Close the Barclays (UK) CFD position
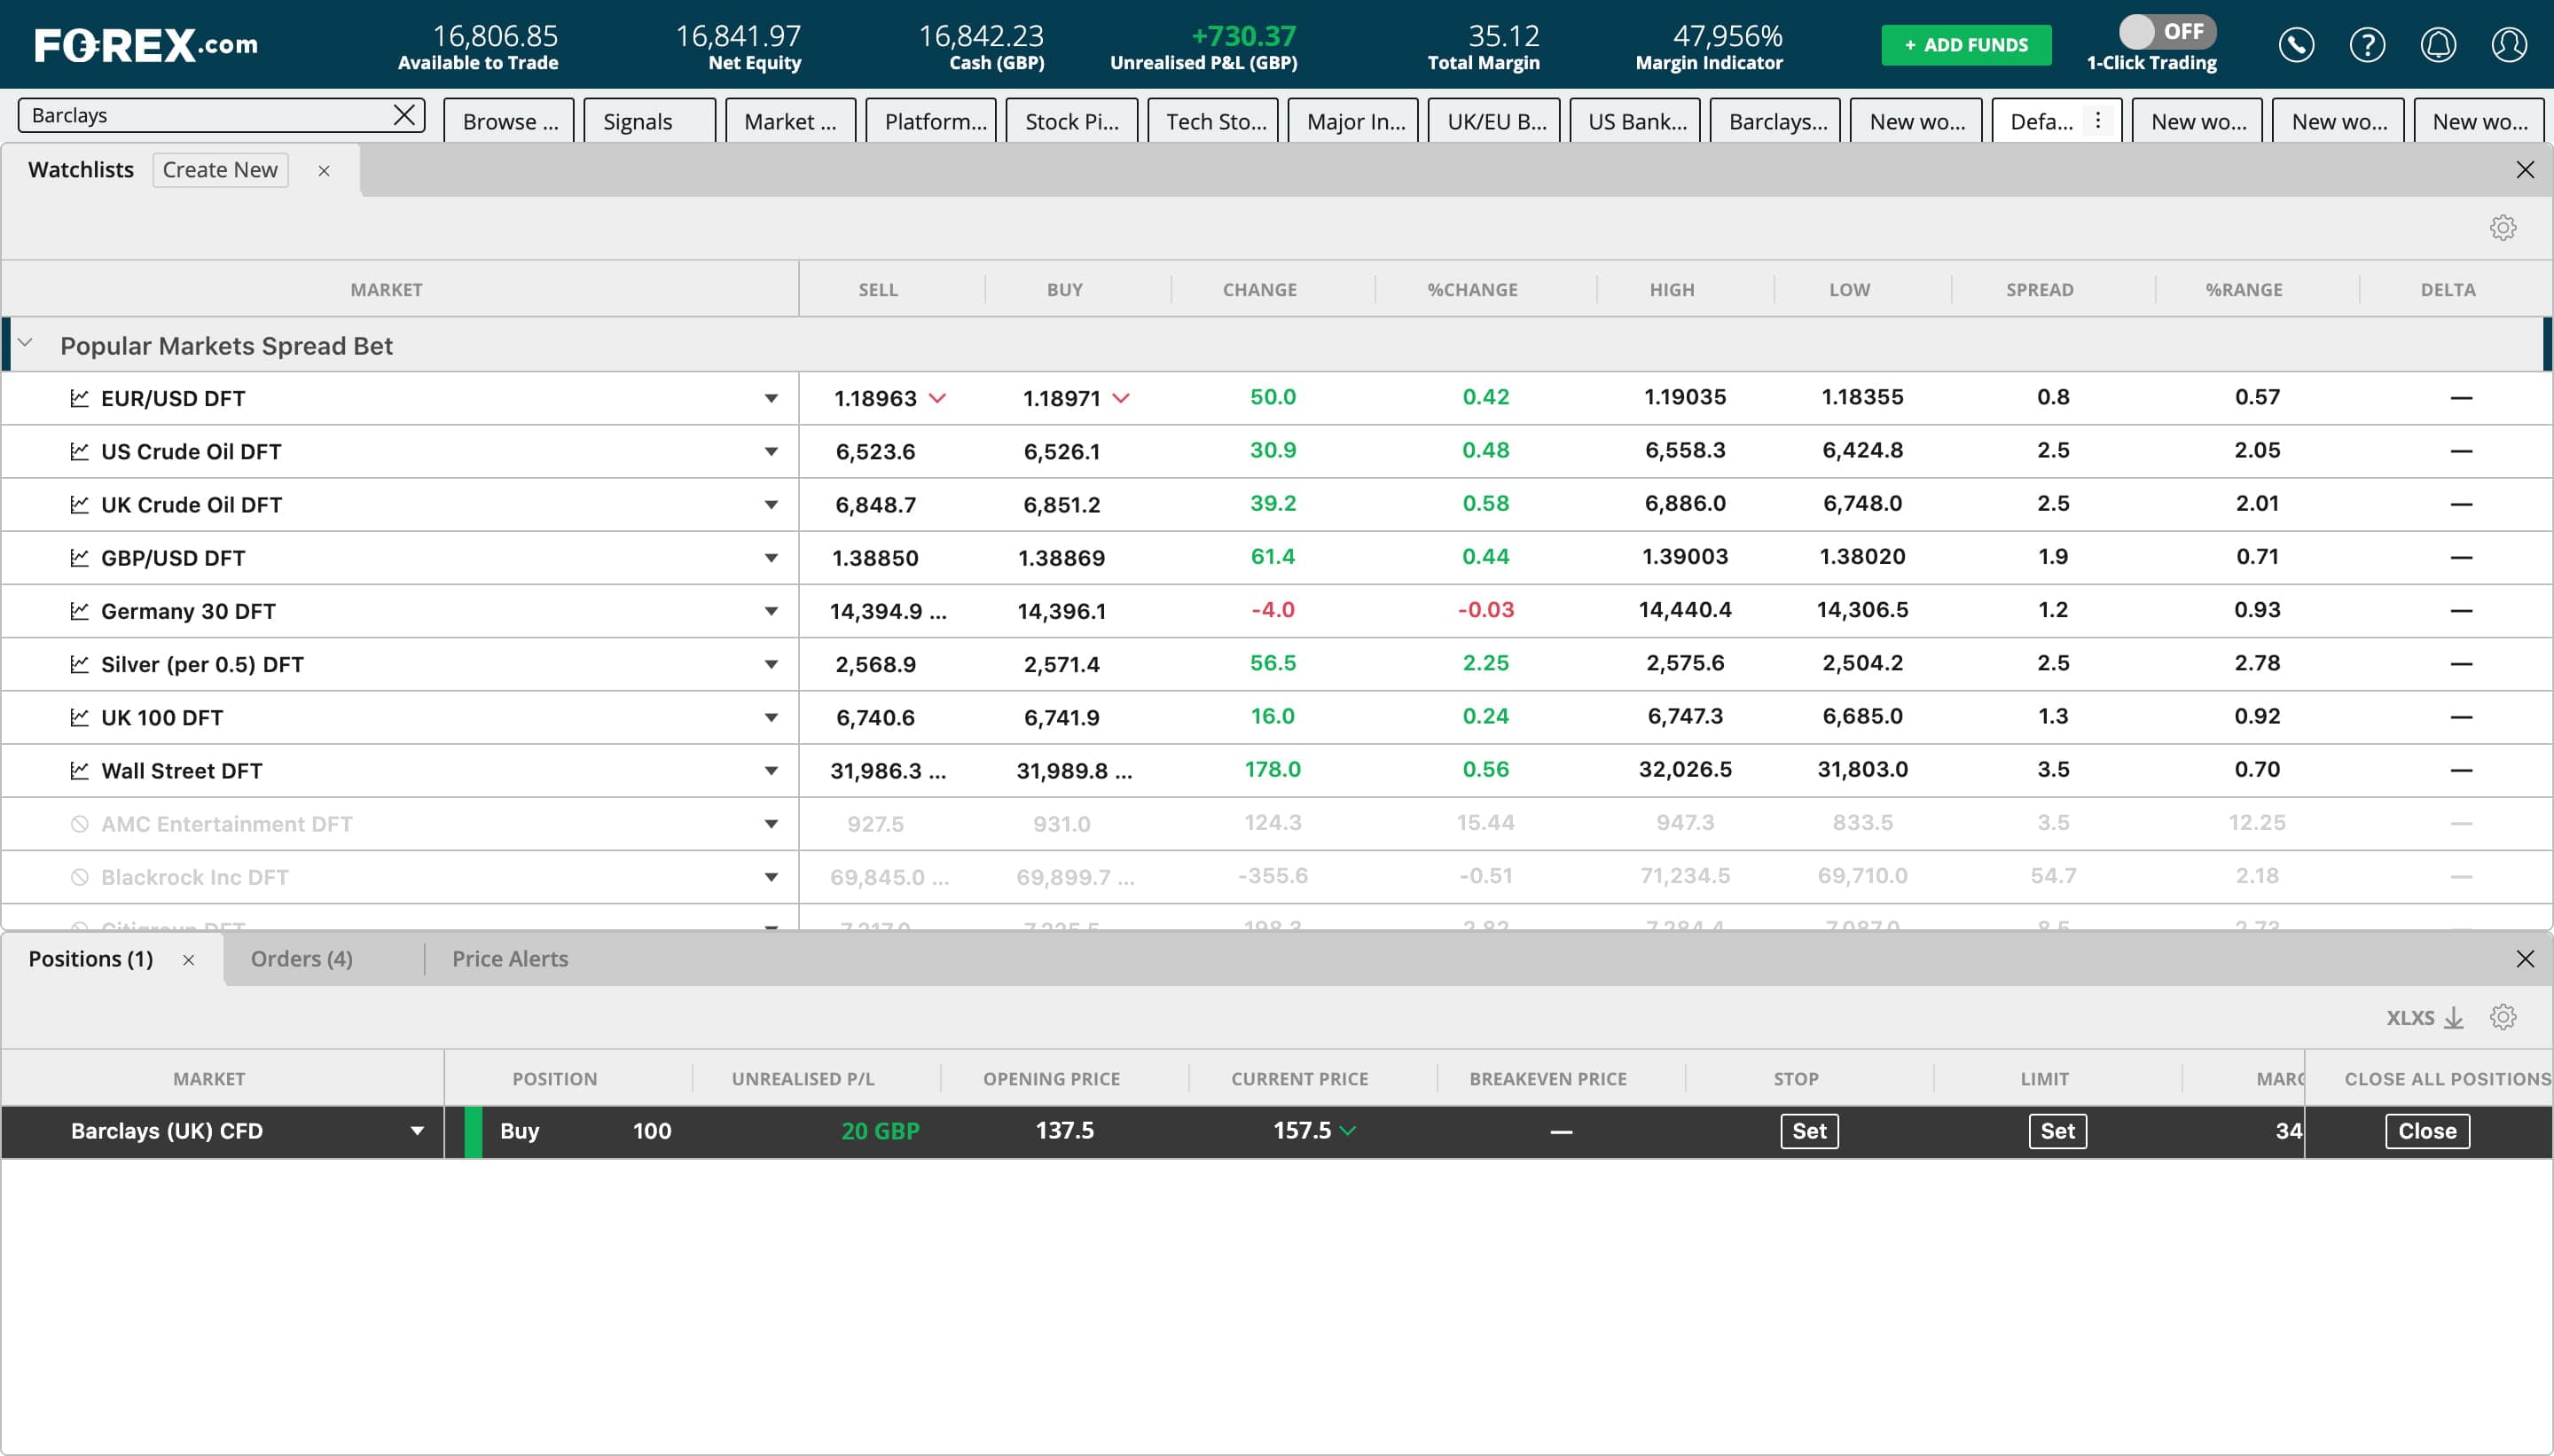Viewport: 2554px width, 1456px height. point(2427,1131)
